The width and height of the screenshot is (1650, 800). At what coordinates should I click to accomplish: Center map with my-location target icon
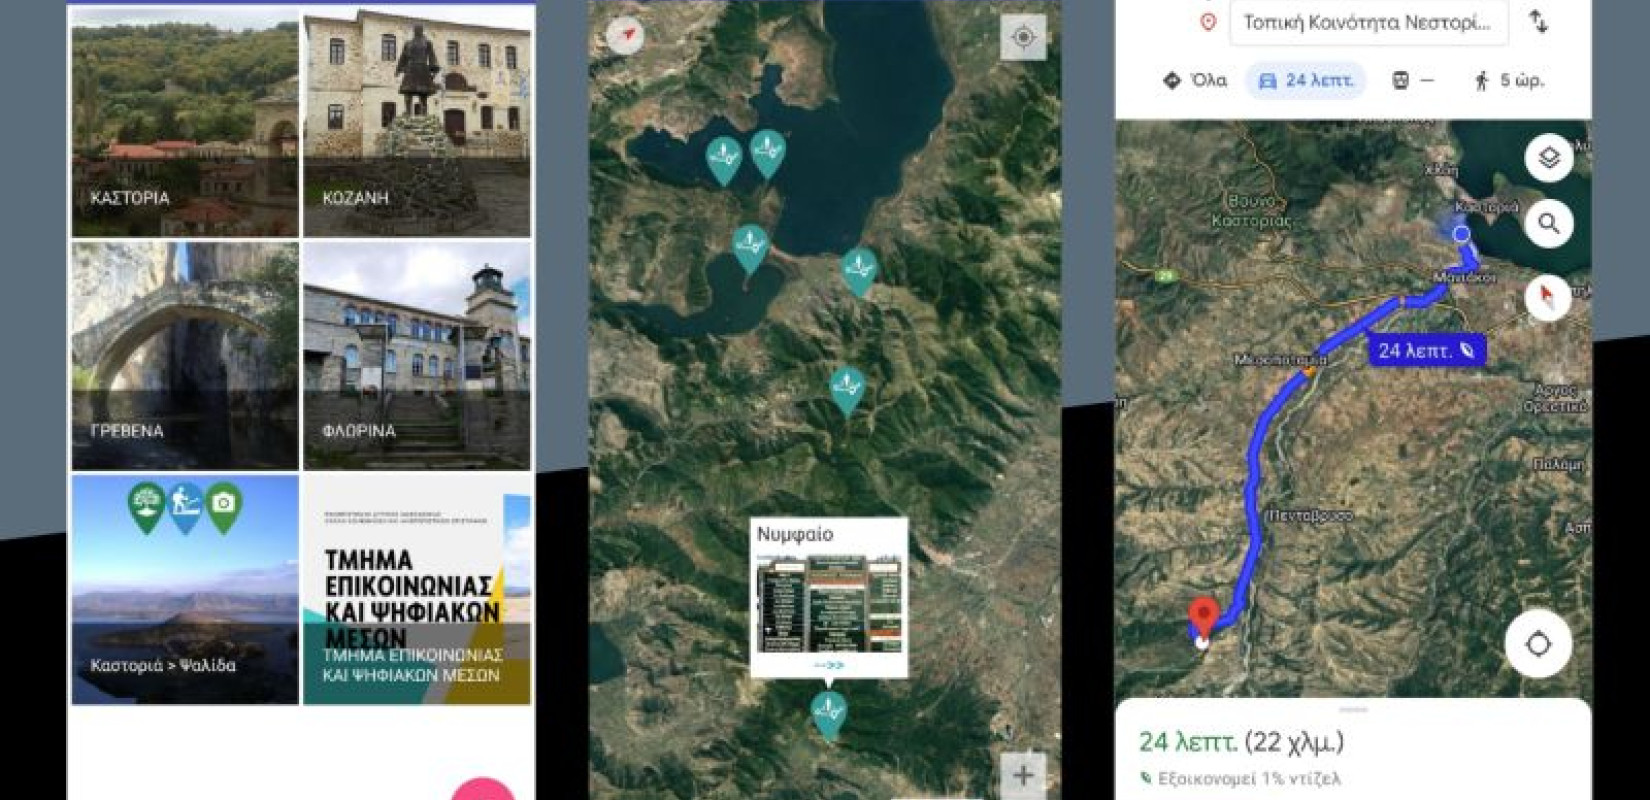[1023, 38]
